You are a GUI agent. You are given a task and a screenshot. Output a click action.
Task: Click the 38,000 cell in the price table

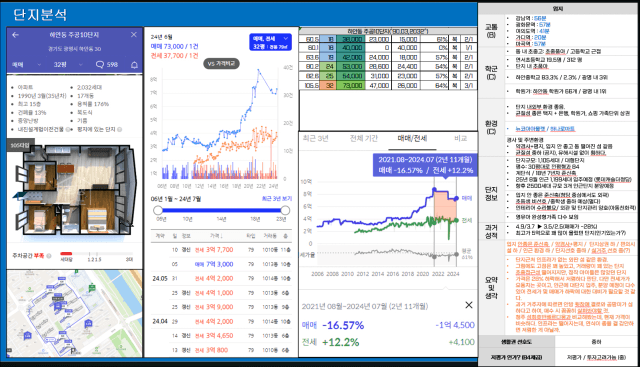pyautogui.click(x=350, y=39)
